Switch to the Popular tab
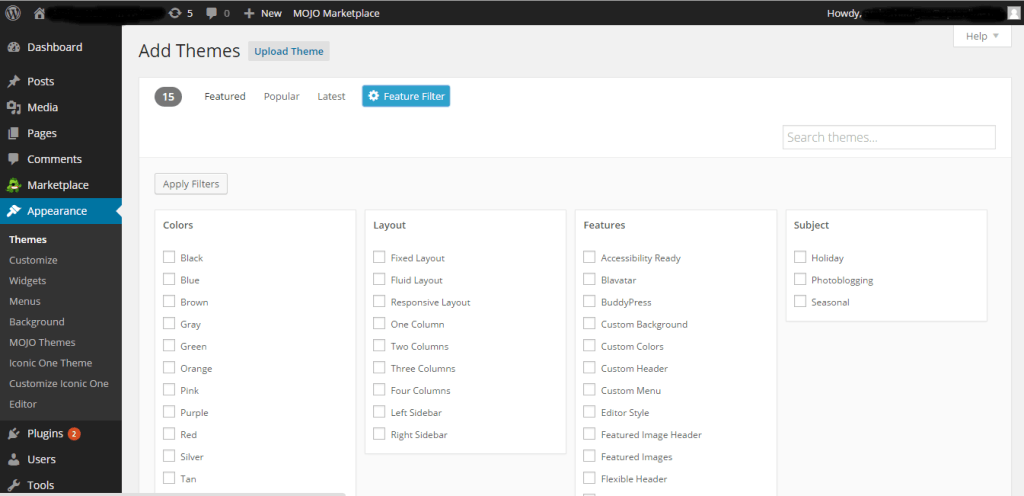The height and width of the screenshot is (496, 1024). point(281,97)
